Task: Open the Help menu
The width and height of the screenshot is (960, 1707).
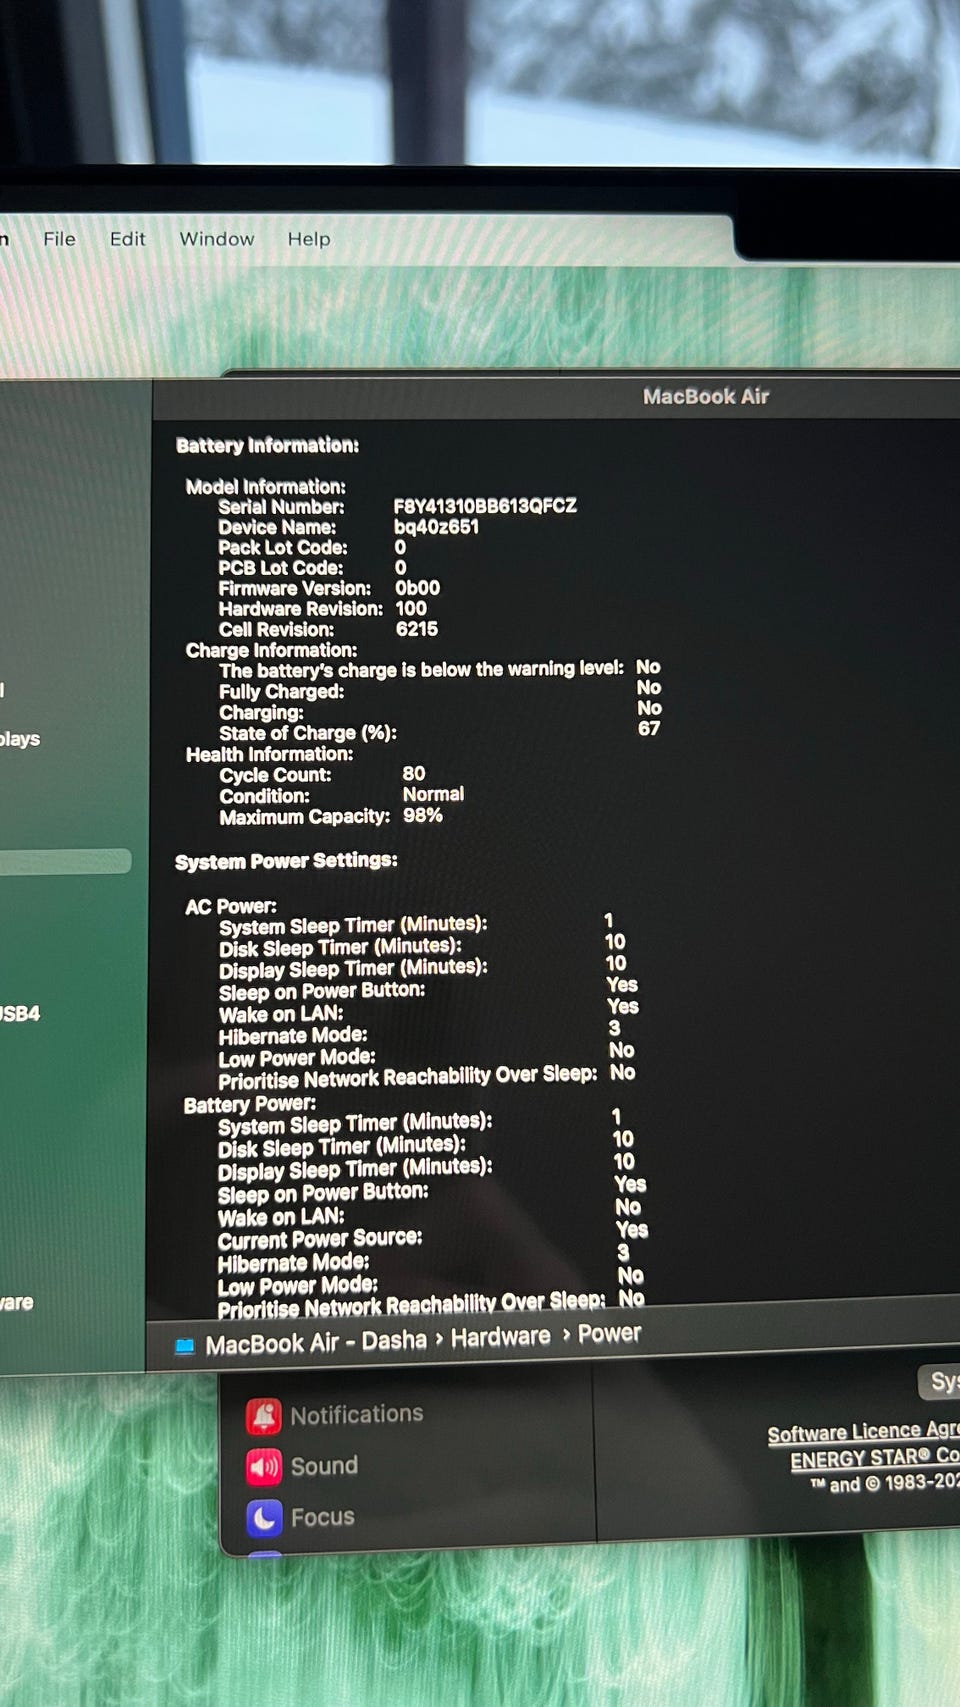Action: [x=308, y=239]
